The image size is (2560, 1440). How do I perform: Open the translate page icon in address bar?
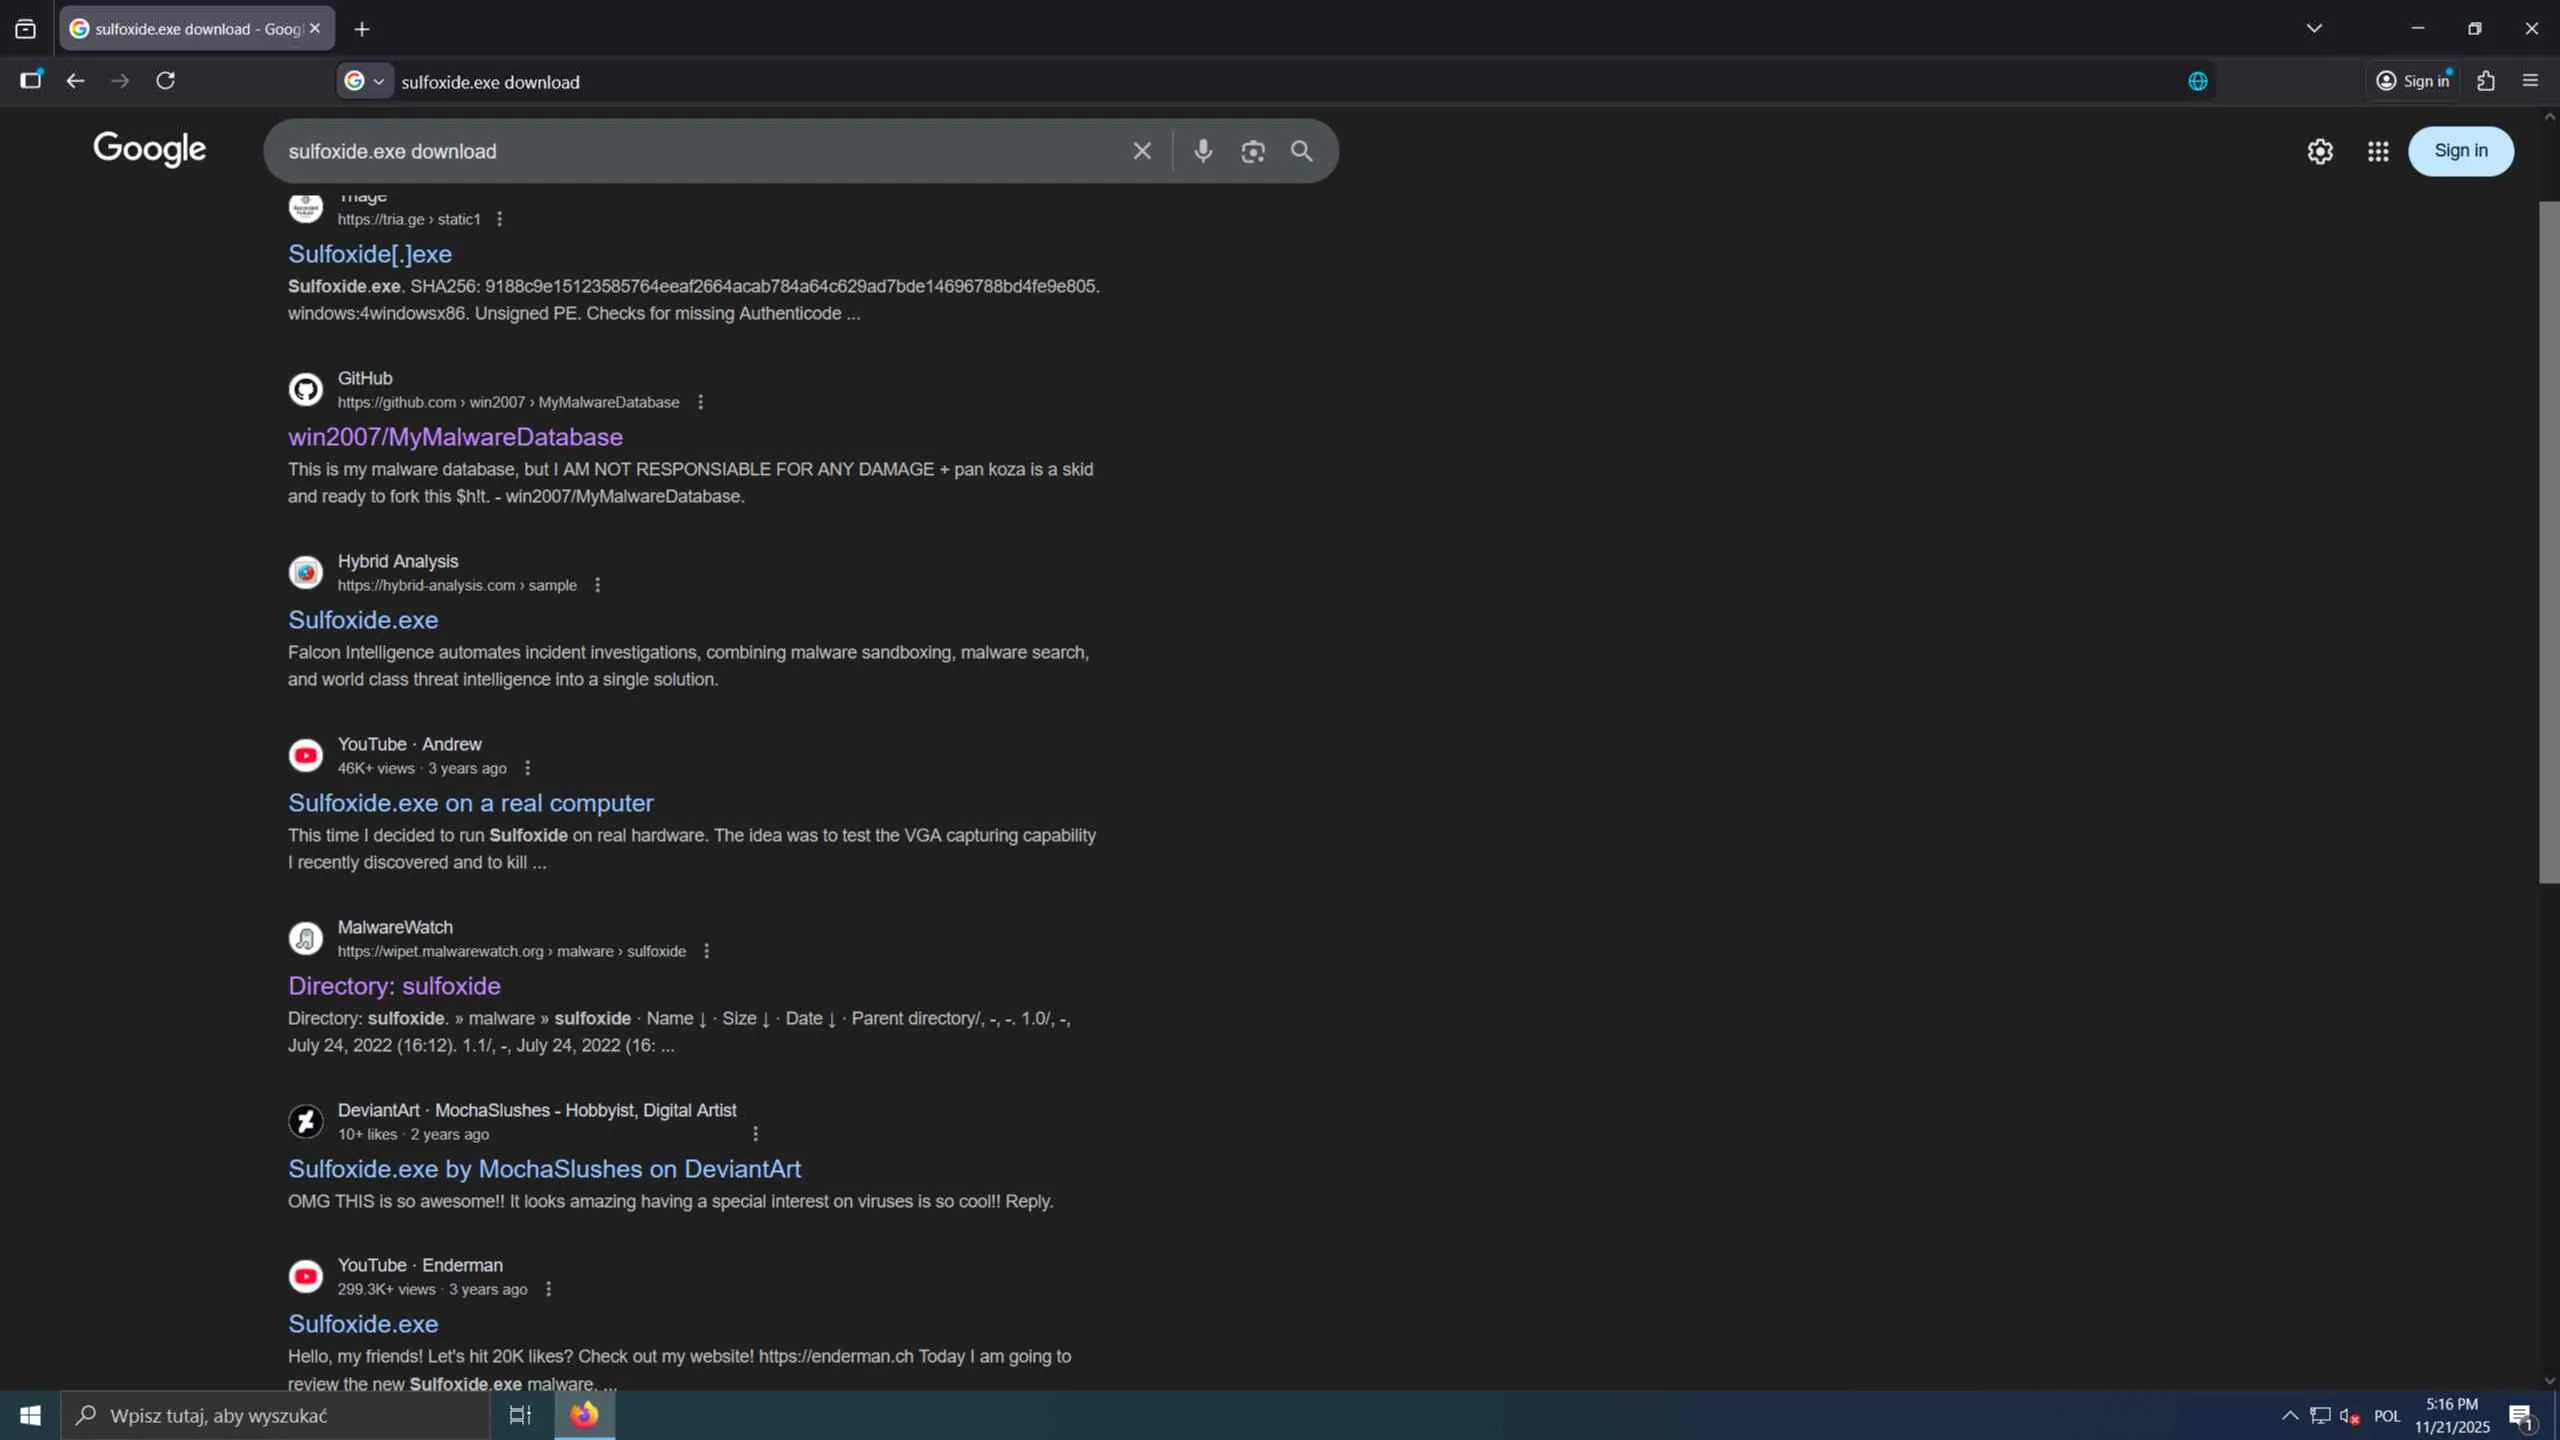[2197, 82]
